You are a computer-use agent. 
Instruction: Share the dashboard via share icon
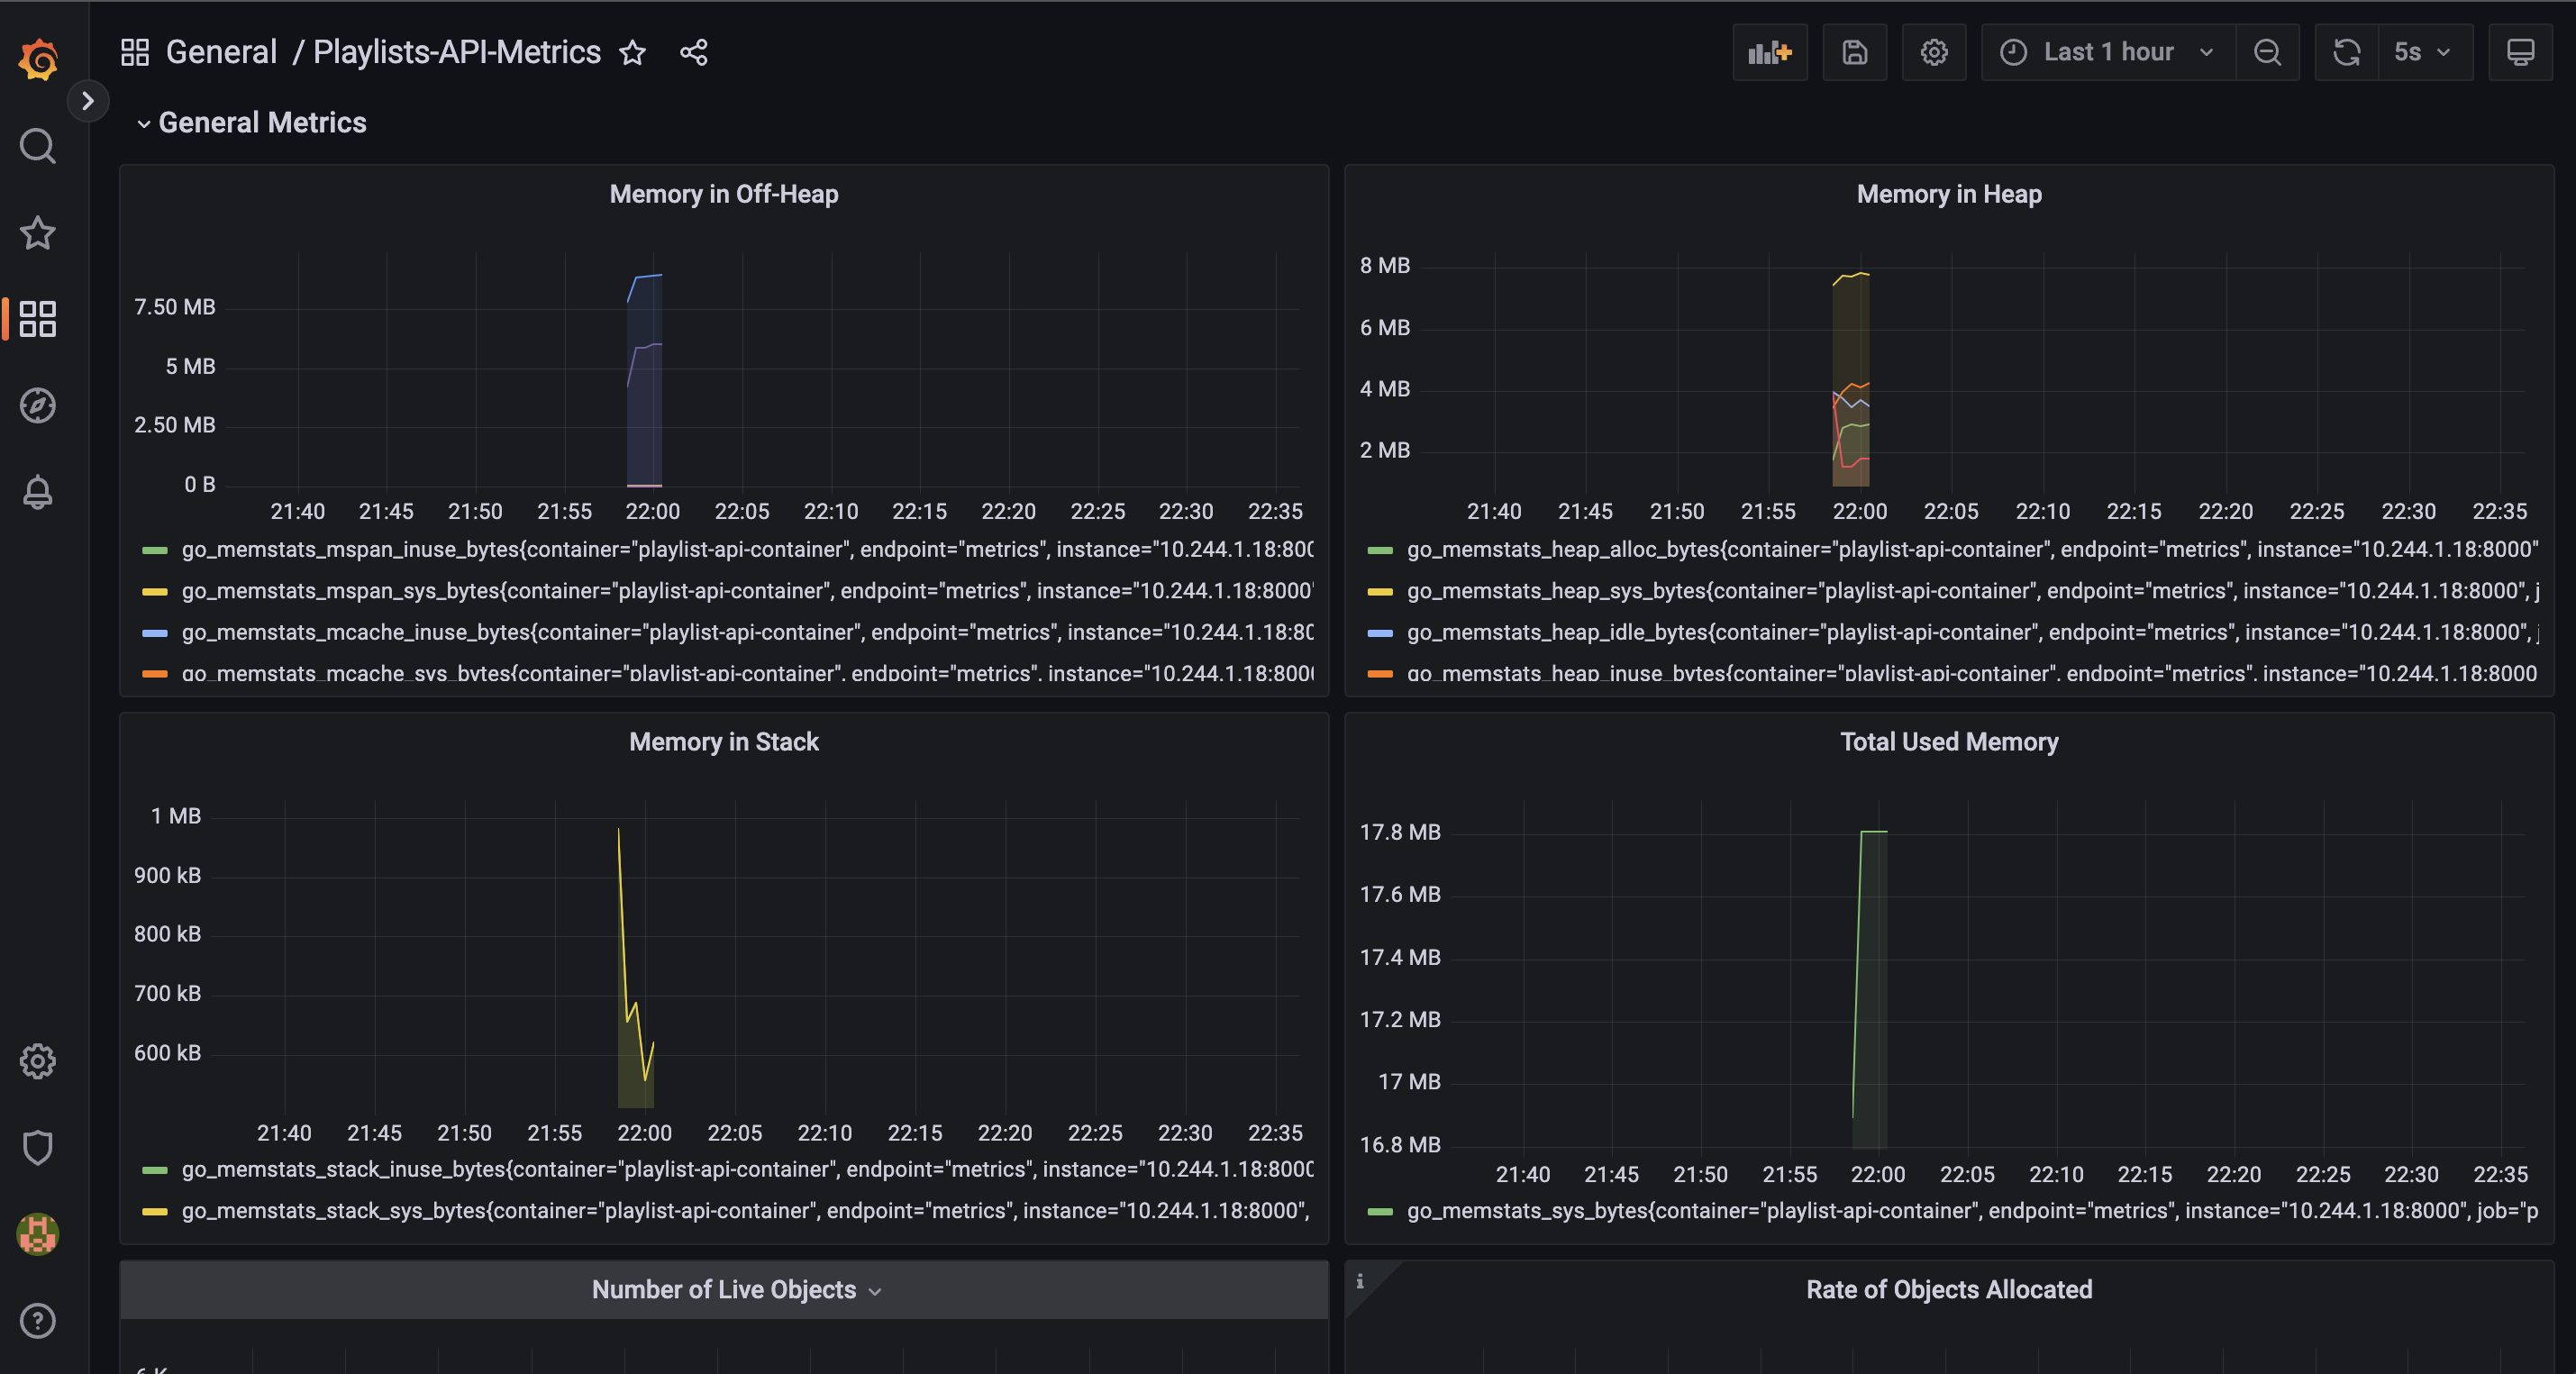pos(693,52)
